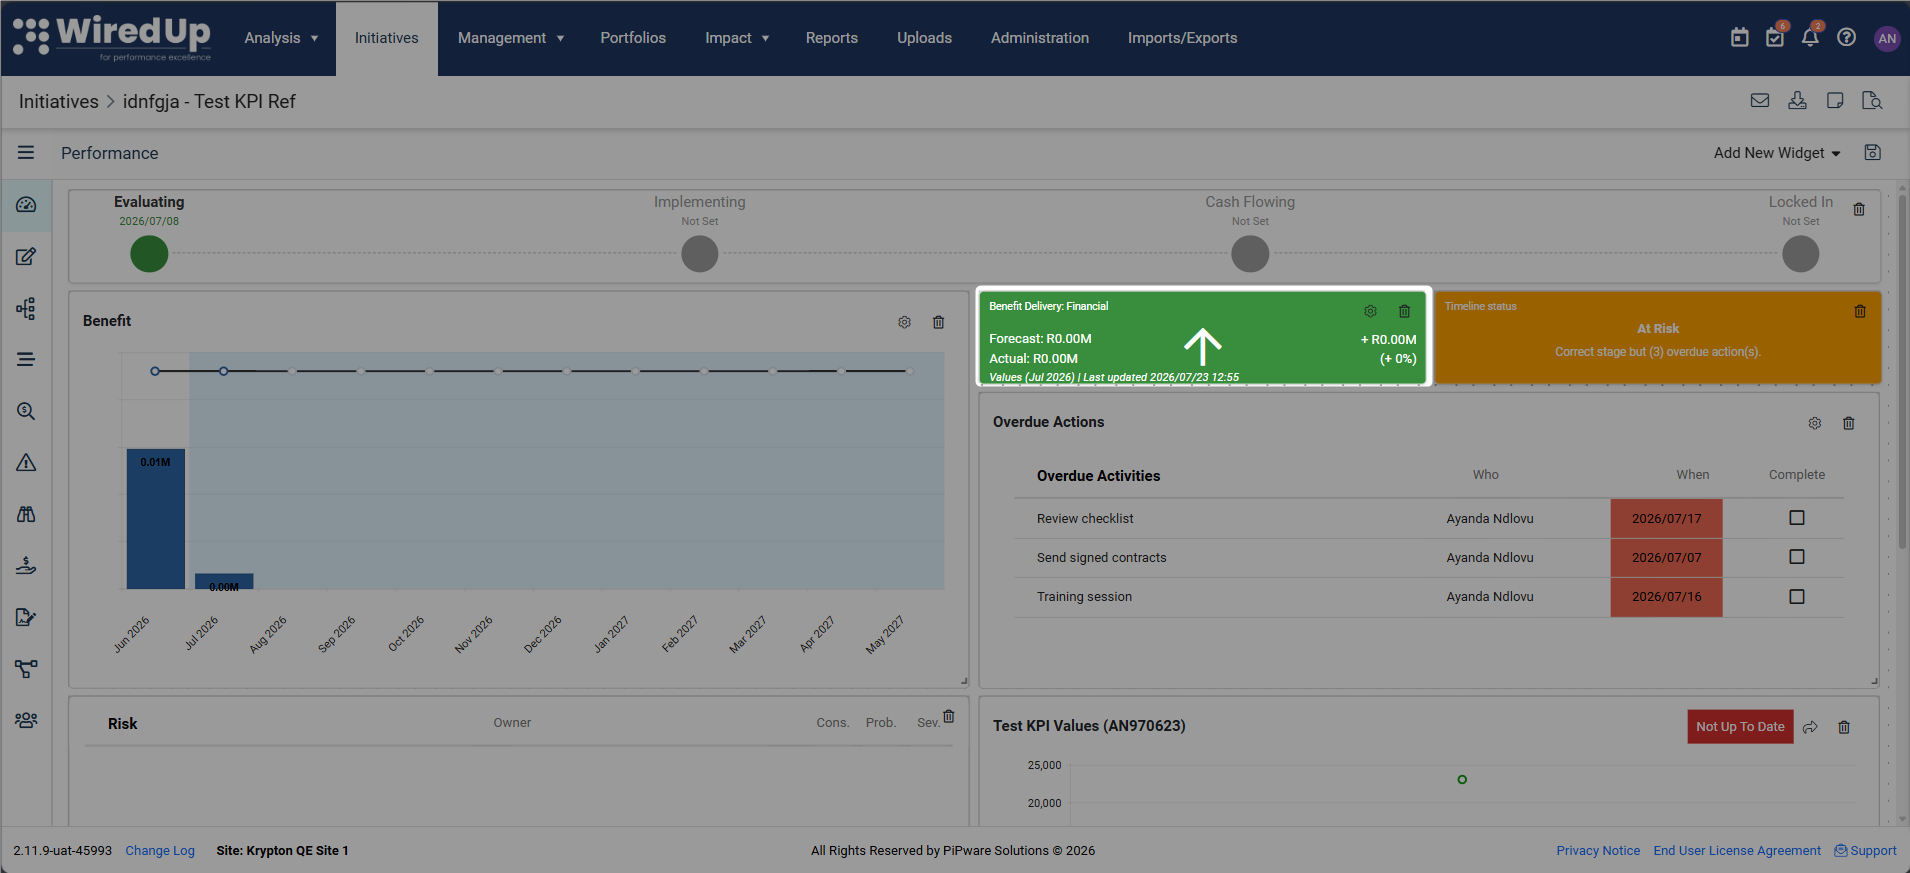
Task: Open the binoculars sidebar icon
Action: (x=26, y=514)
